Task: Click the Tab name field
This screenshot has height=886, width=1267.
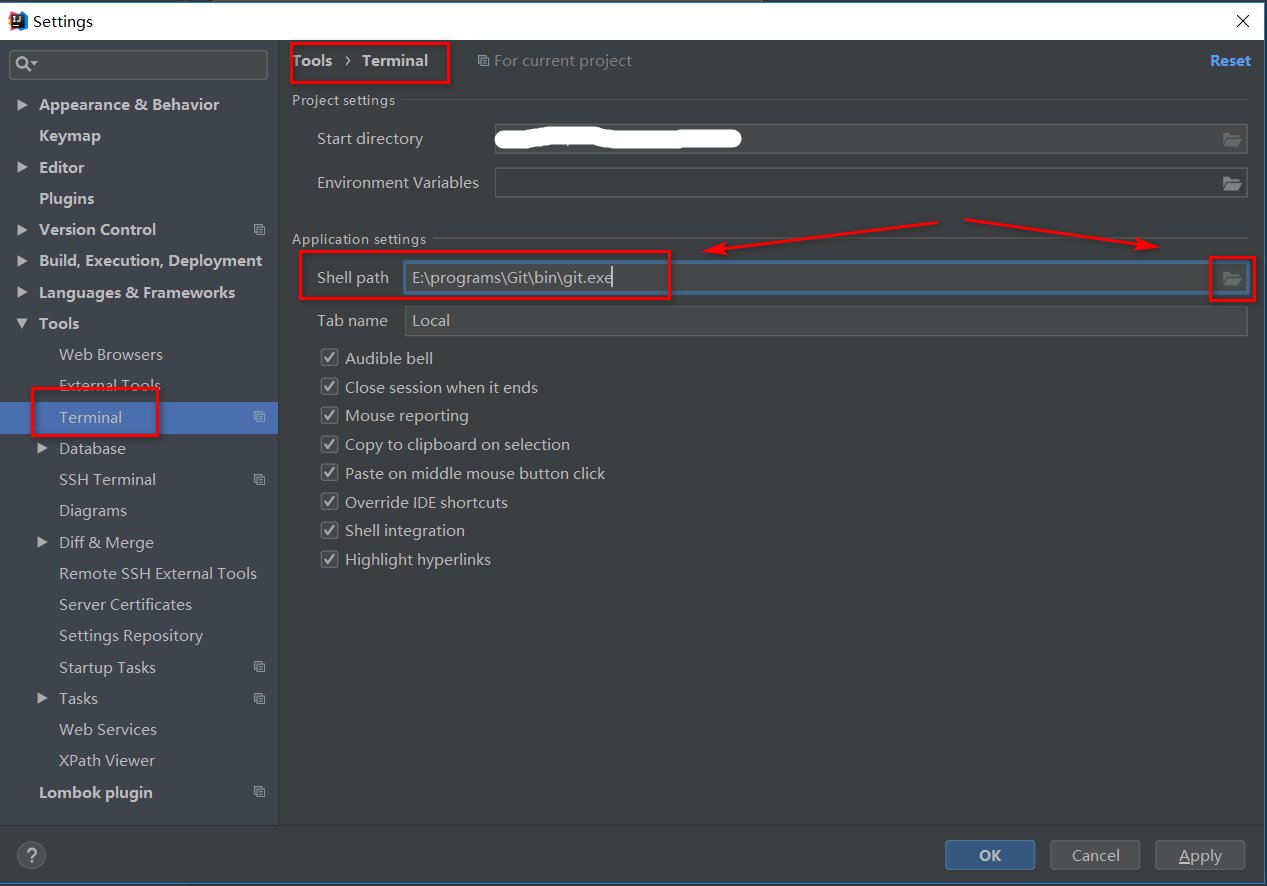Action: [x=826, y=321]
